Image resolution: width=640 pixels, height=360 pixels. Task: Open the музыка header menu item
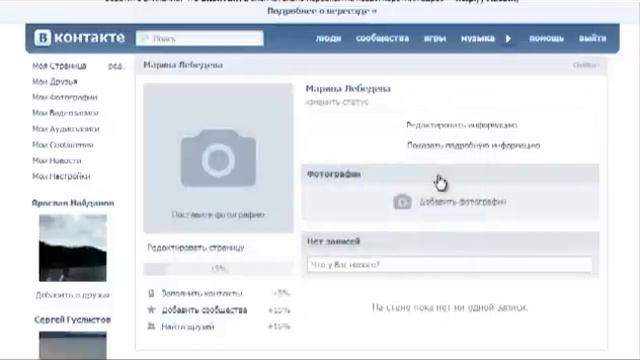(478, 38)
